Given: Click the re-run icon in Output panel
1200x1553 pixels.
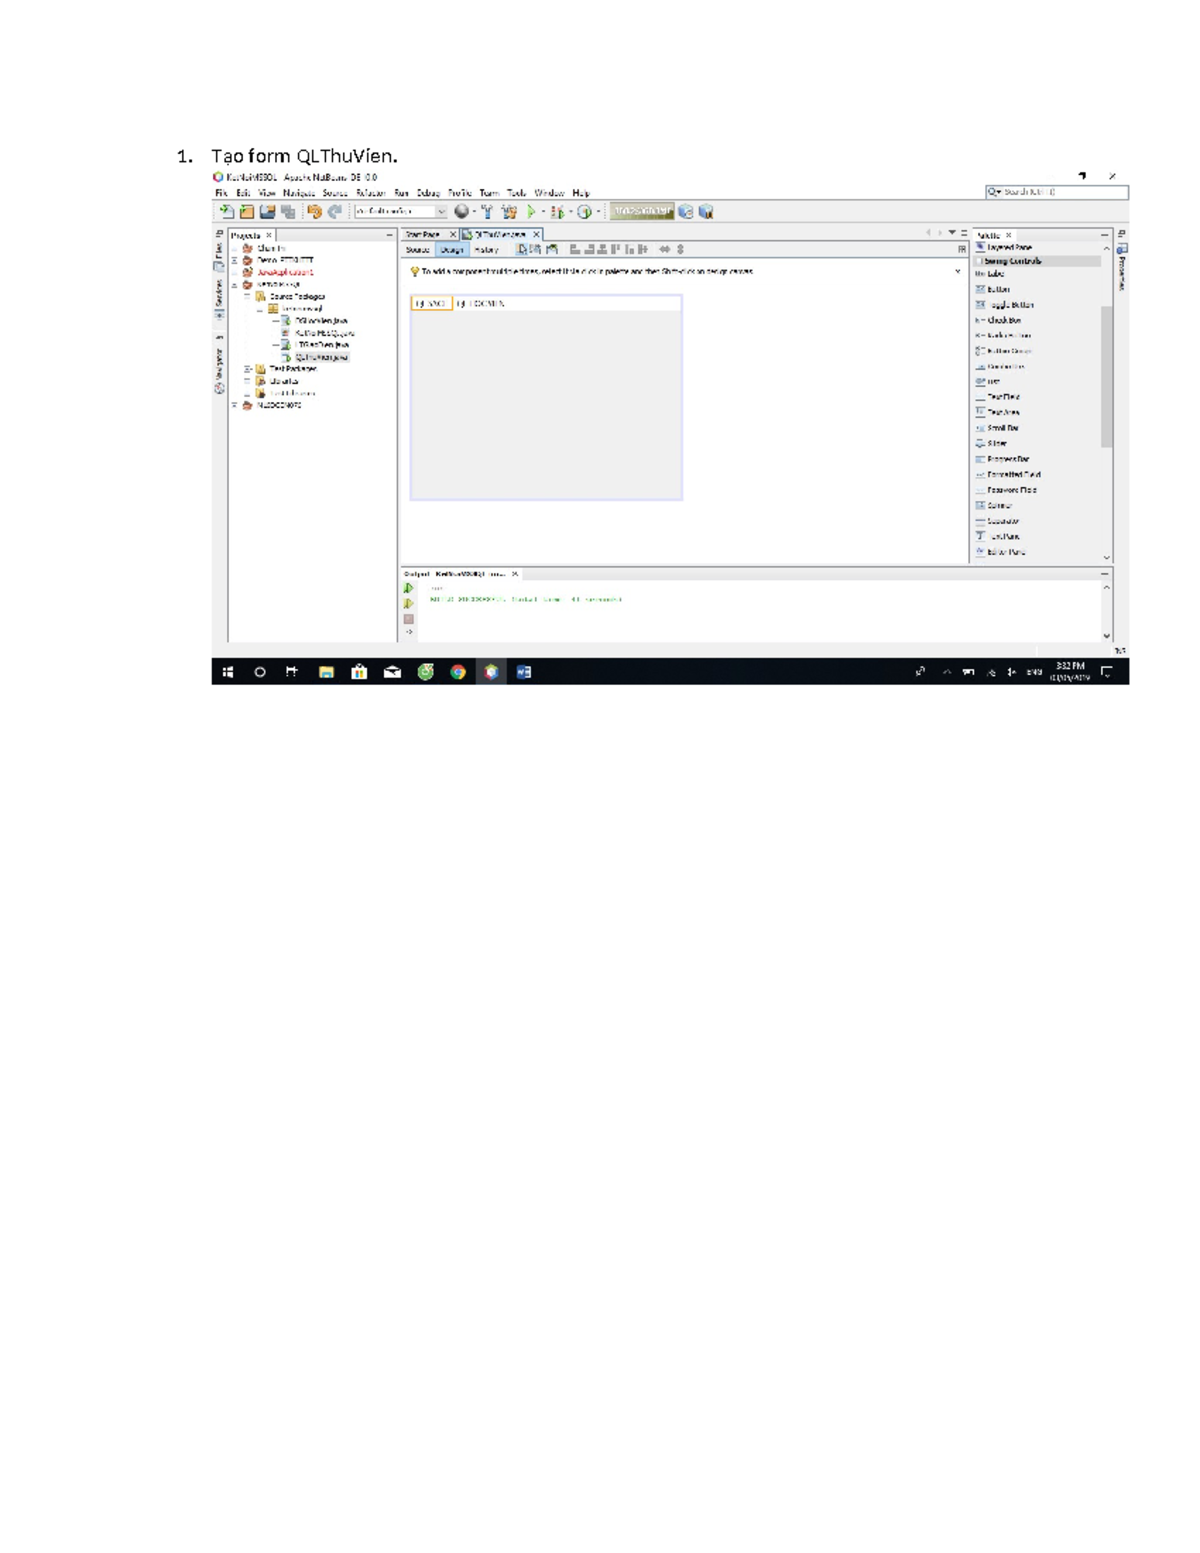Looking at the screenshot, I should [x=408, y=588].
